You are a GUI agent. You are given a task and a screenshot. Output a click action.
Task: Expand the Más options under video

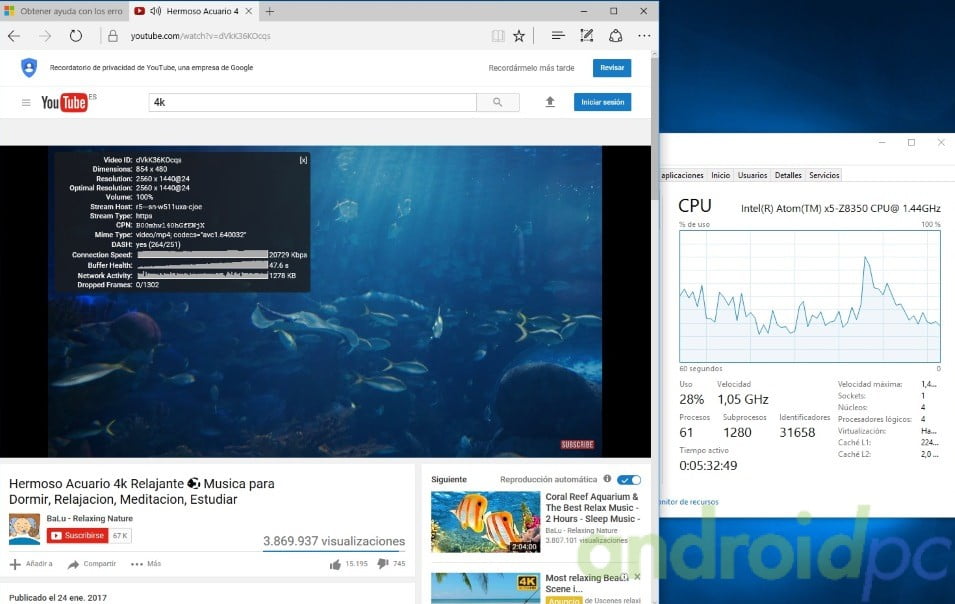(x=145, y=564)
